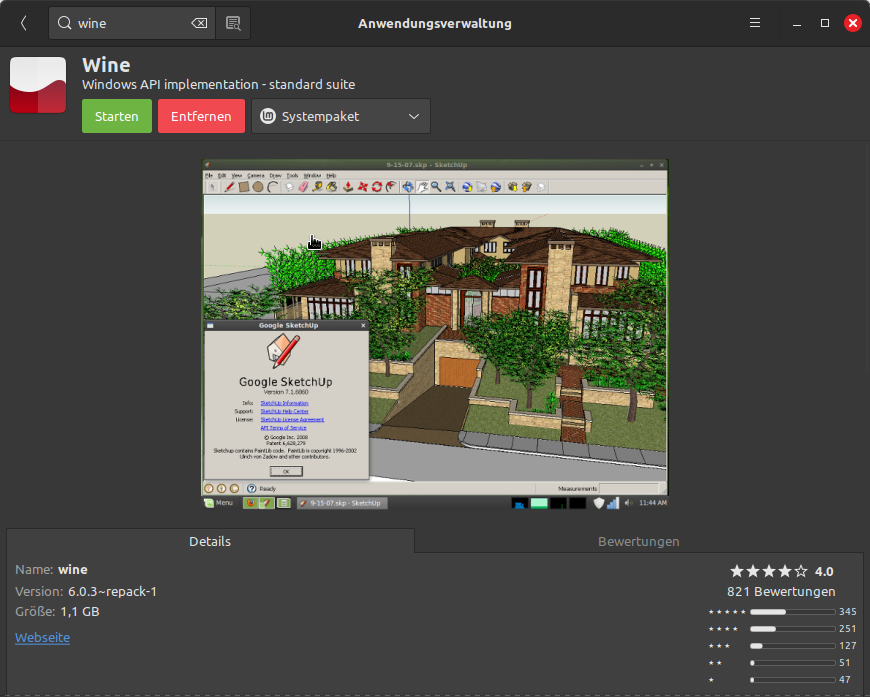Maximize the Anwendungsverwaltung window
Image resolution: width=870 pixels, height=697 pixels.
[x=825, y=23]
